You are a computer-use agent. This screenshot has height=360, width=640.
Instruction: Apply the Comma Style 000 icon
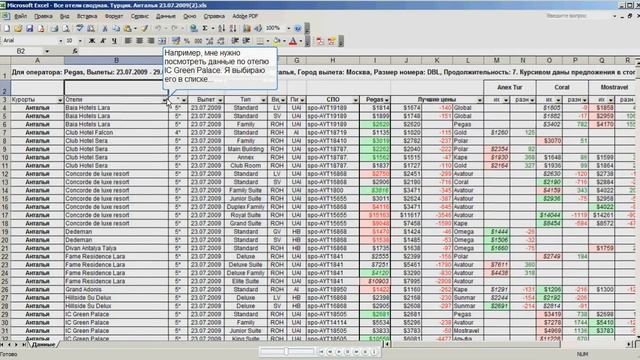[198, 41]
